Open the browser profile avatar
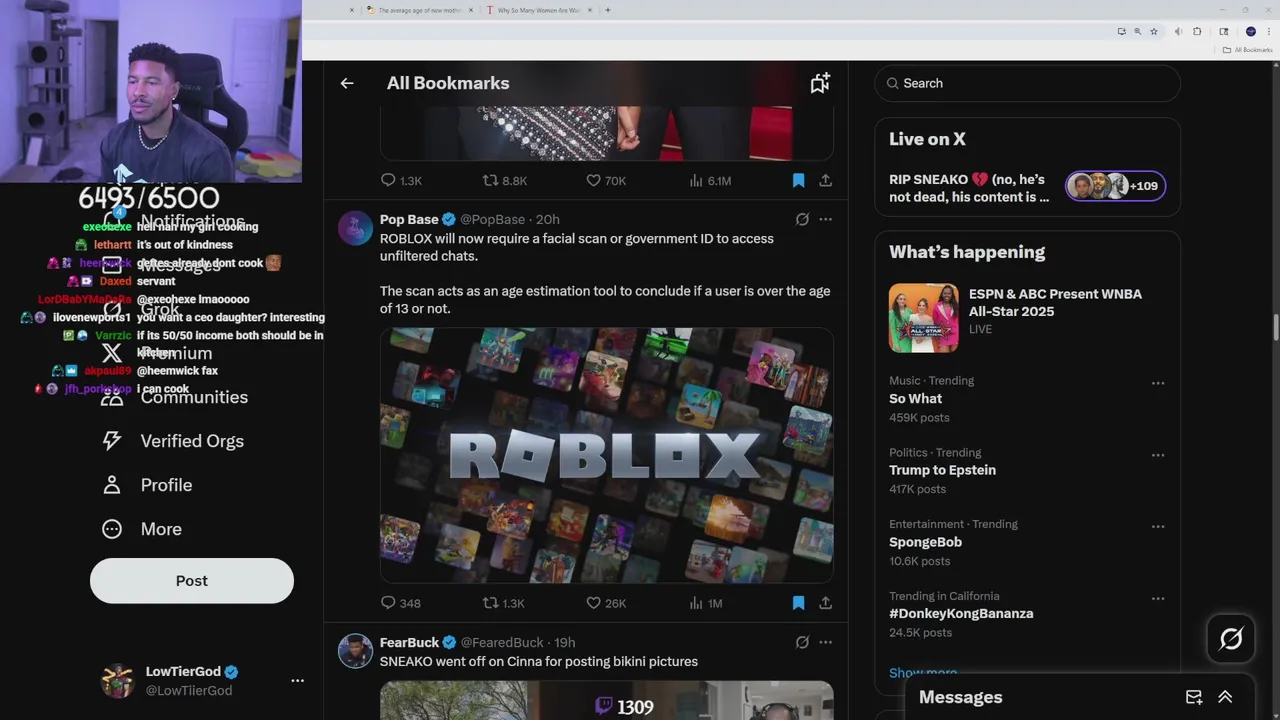The height and width of the screenshot is (720, 1280). pyautogui.click(x=1251, y=32)
